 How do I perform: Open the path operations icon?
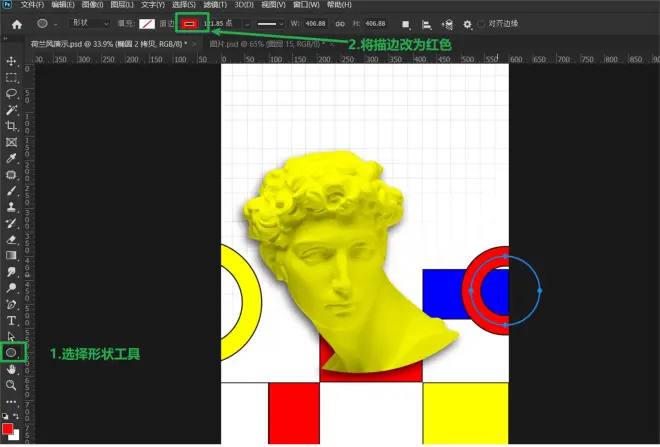pos(406,24)
